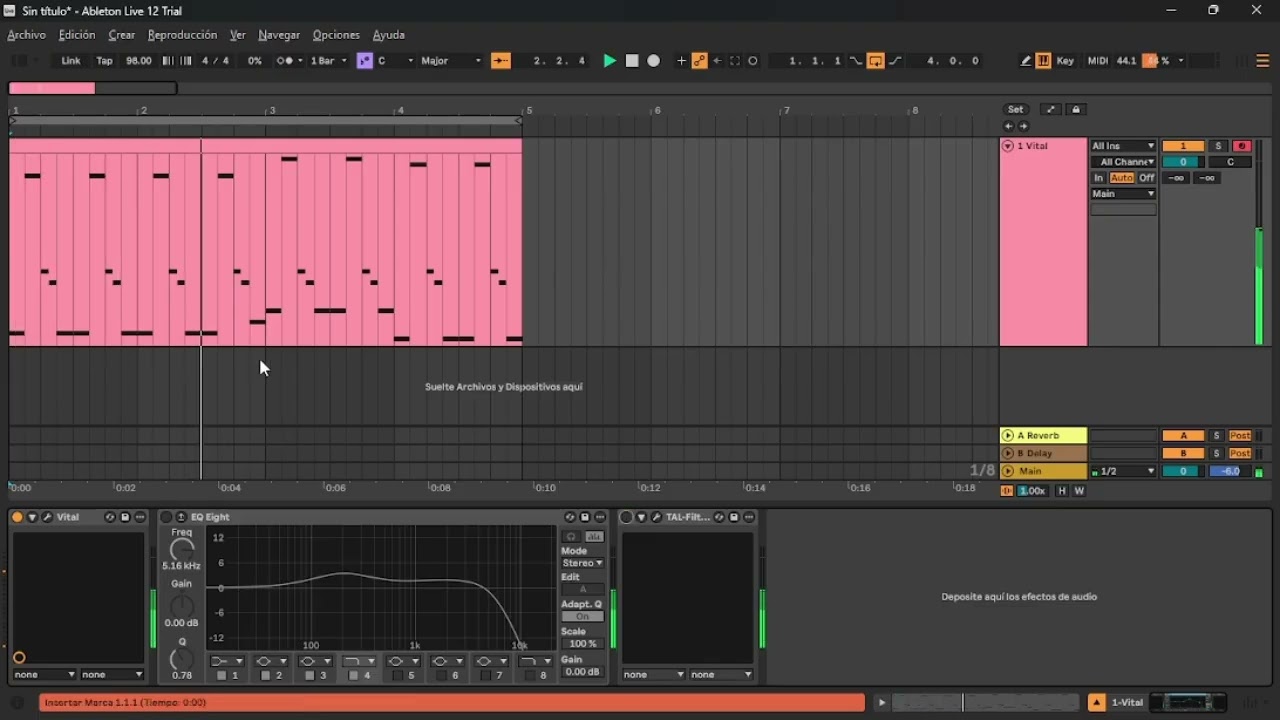The width and height of the screenshot is (1280, 720).
Task: Adjust the EQ Eight Freq knob
Action: coord(182,549)
